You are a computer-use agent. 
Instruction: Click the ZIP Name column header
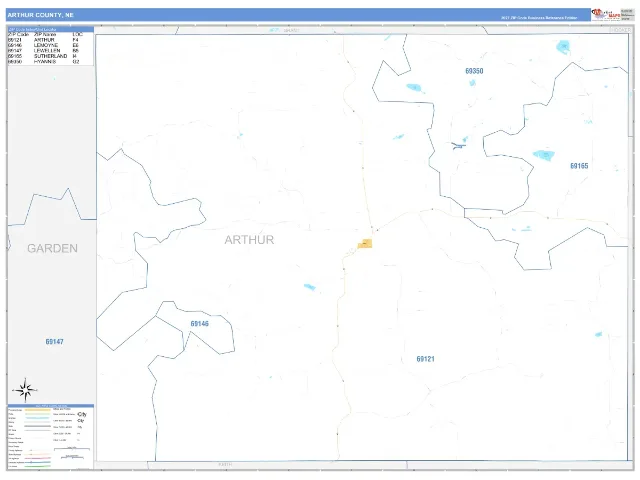point(44,35)
